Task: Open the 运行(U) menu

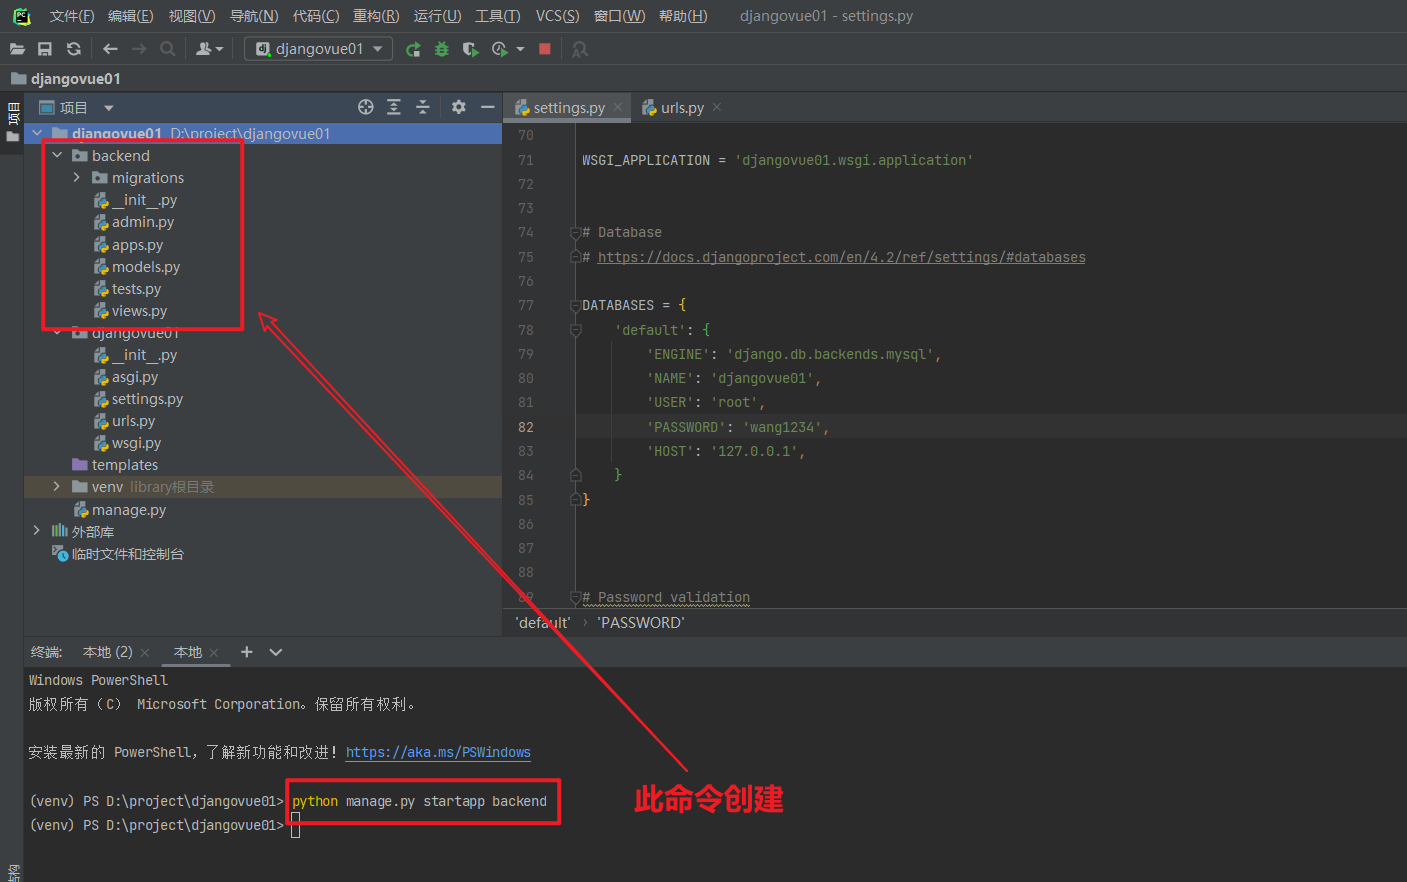Action: coord(438,16)
